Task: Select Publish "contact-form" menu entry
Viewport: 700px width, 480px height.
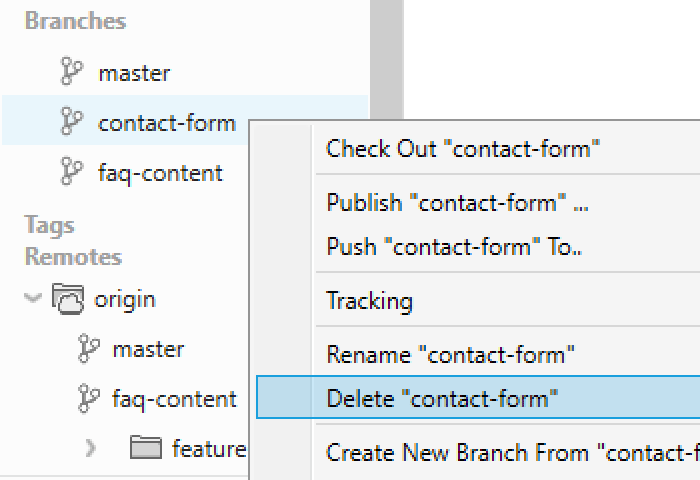Action: [457, 202]
